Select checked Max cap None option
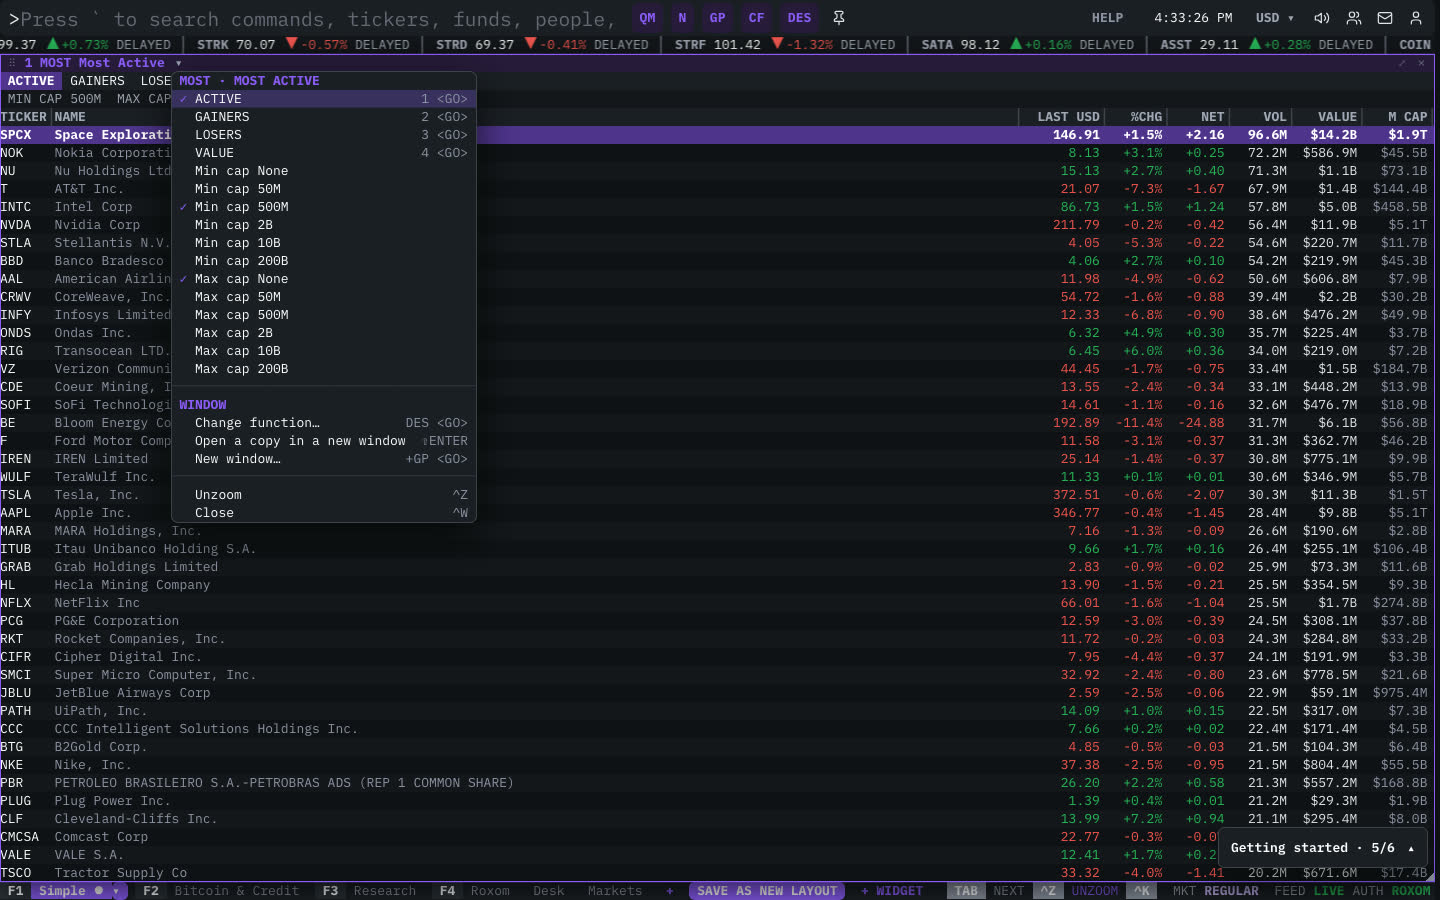This screenshot has height=900, width=1440. point(324,279)
